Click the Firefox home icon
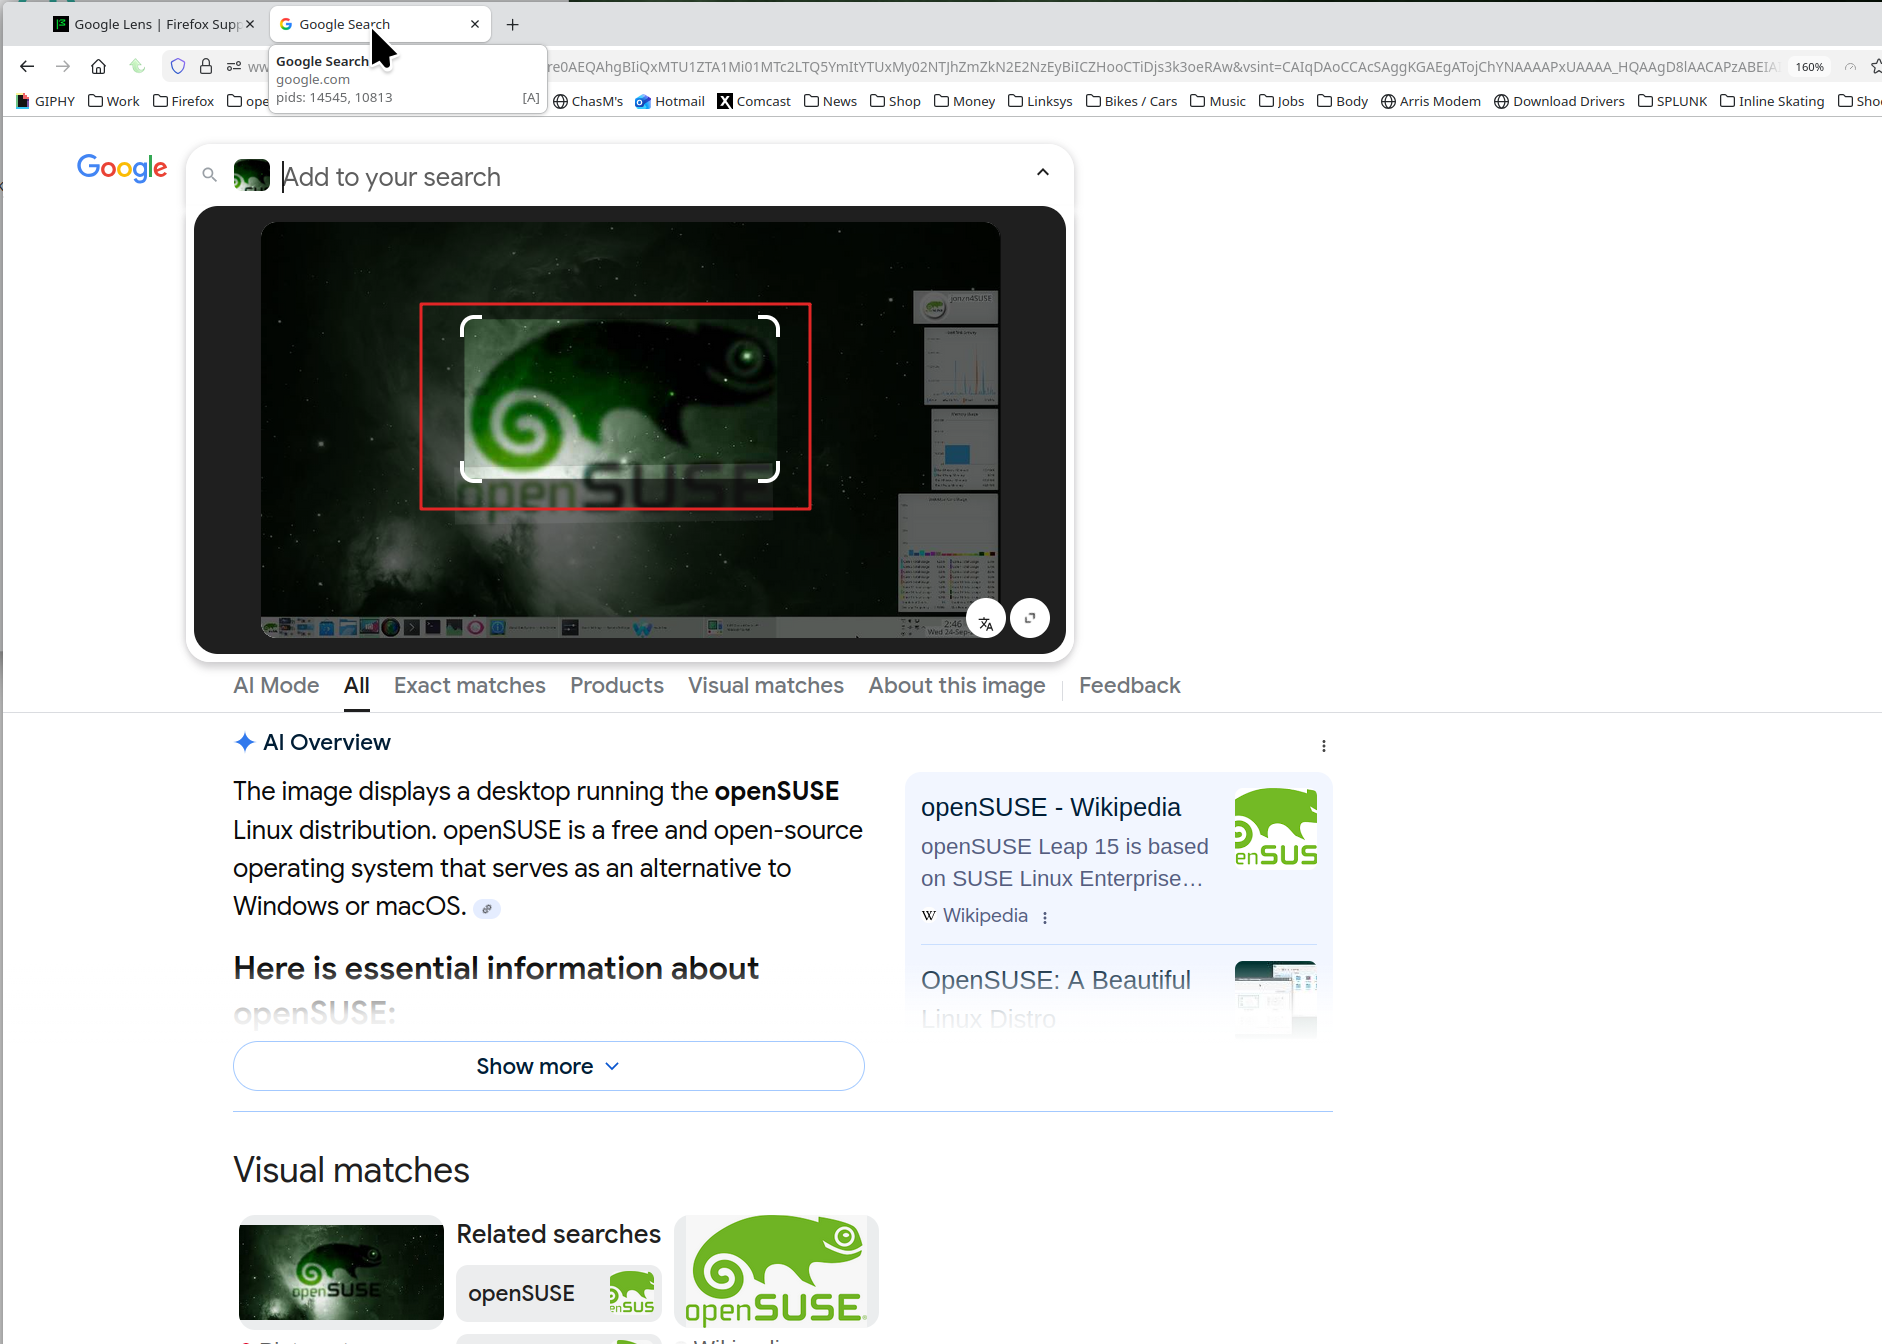Screen dimensions: 1882x1344 pos(98,66)
